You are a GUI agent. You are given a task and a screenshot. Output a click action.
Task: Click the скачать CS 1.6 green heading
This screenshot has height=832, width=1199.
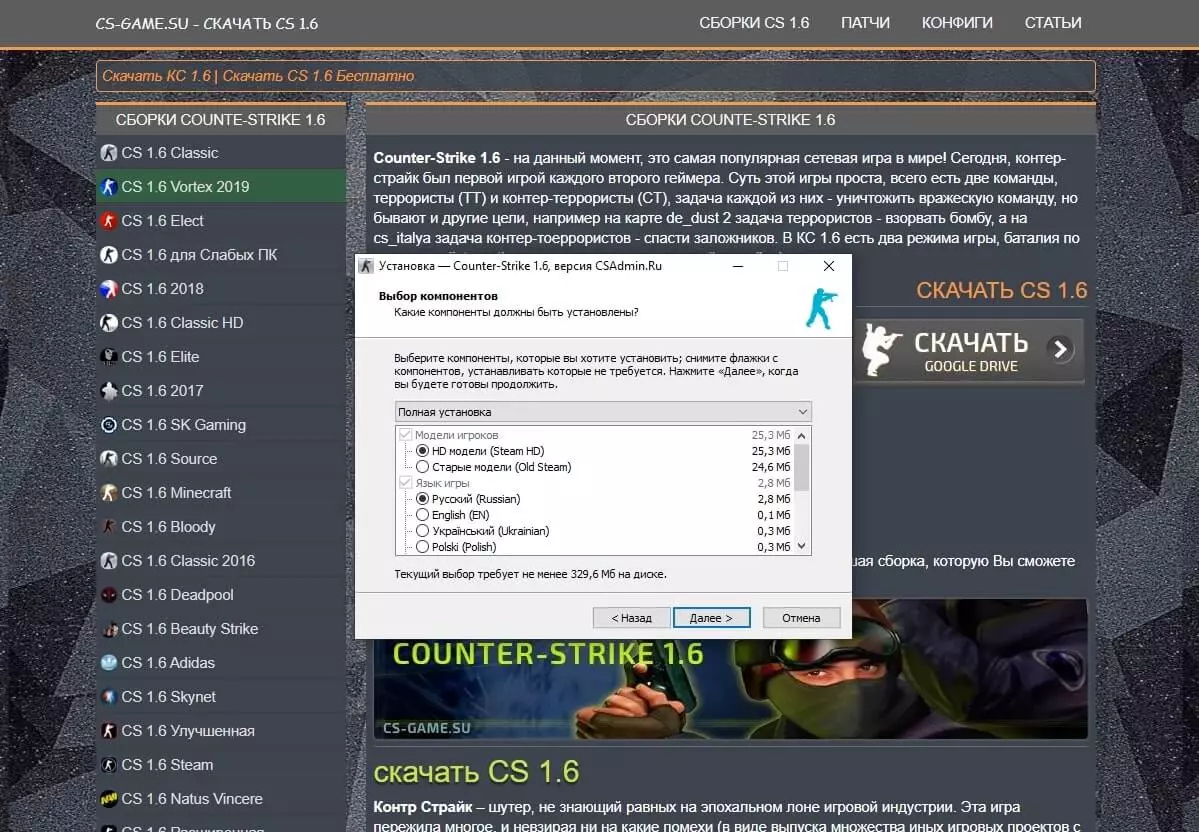point(476,772)
